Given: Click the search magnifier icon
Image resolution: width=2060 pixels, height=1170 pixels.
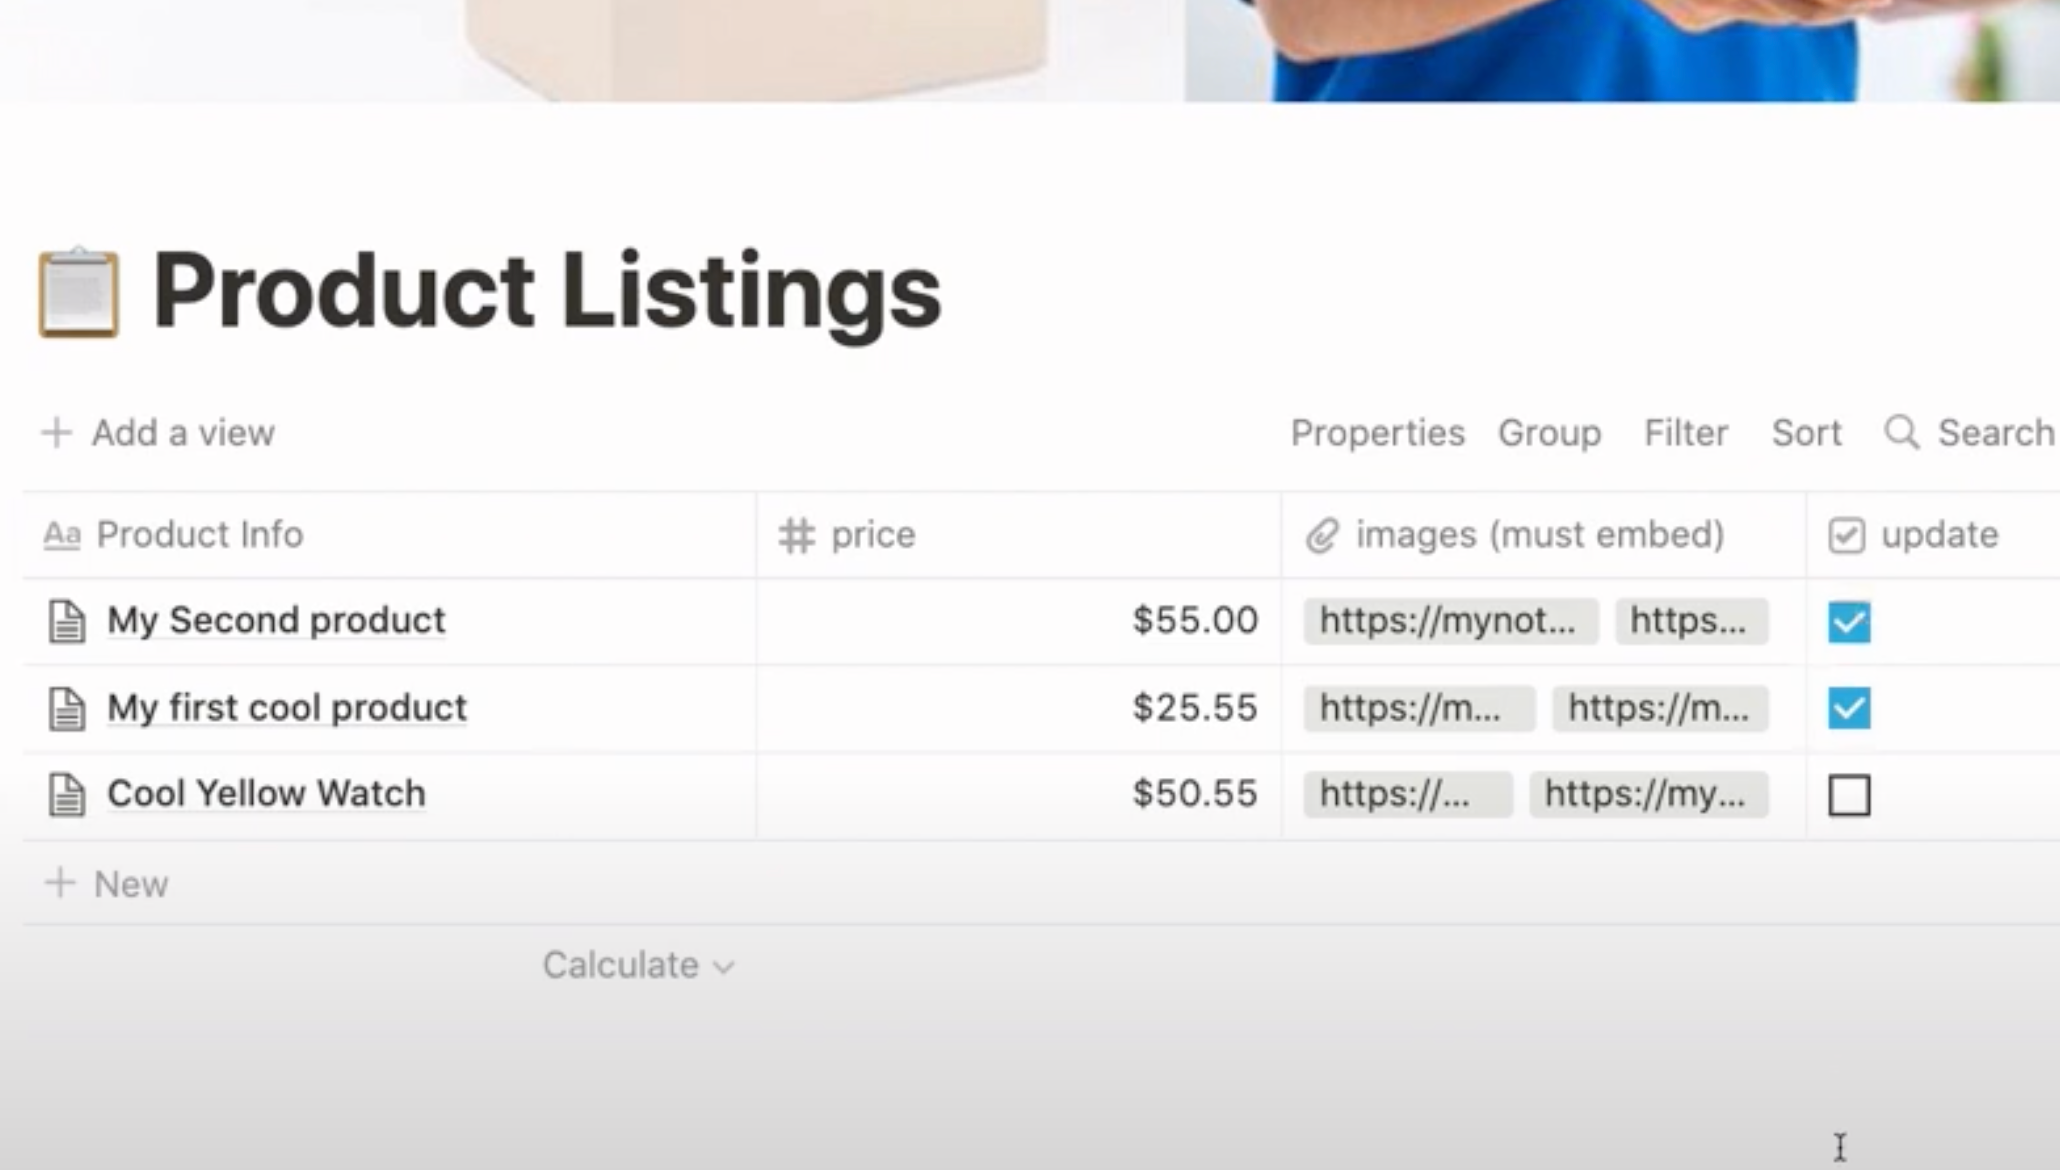Looking at the screenshot, I should (1901, 433).
